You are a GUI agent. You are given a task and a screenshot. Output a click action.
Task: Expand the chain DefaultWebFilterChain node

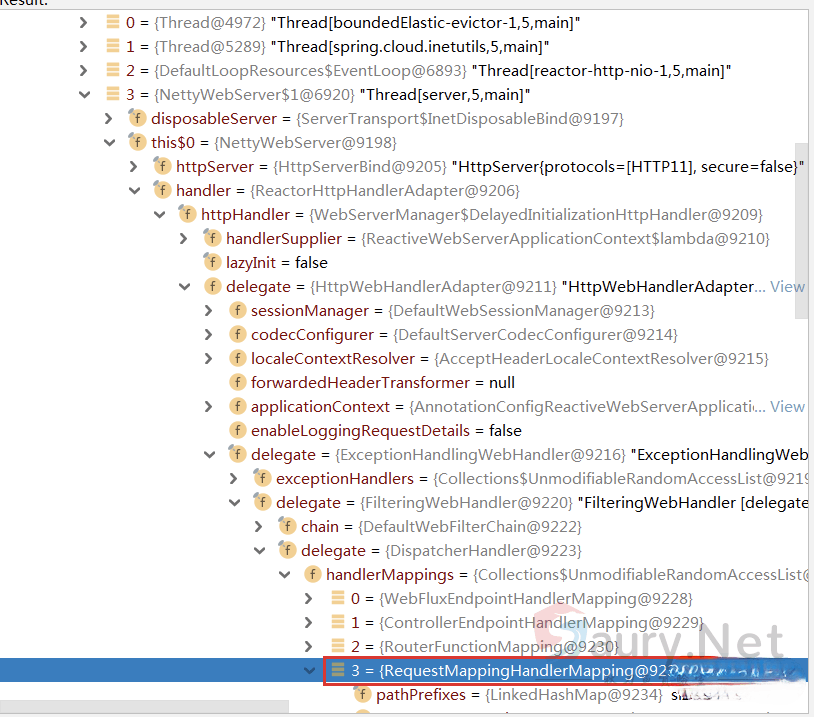[x=259, y=527]
